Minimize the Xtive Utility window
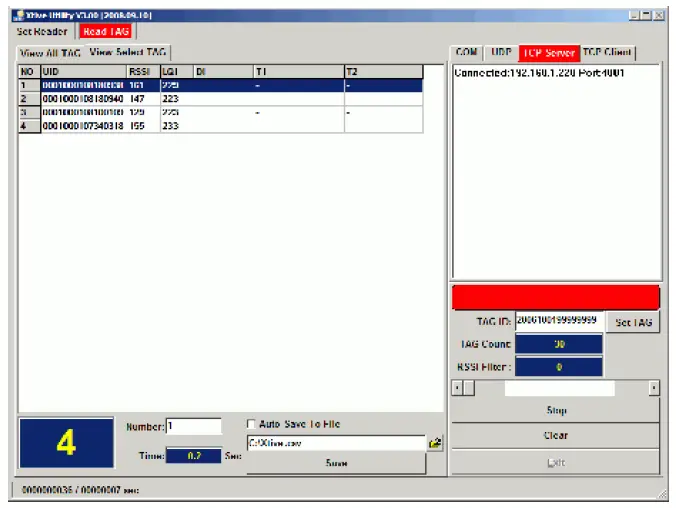 [634, 16]
